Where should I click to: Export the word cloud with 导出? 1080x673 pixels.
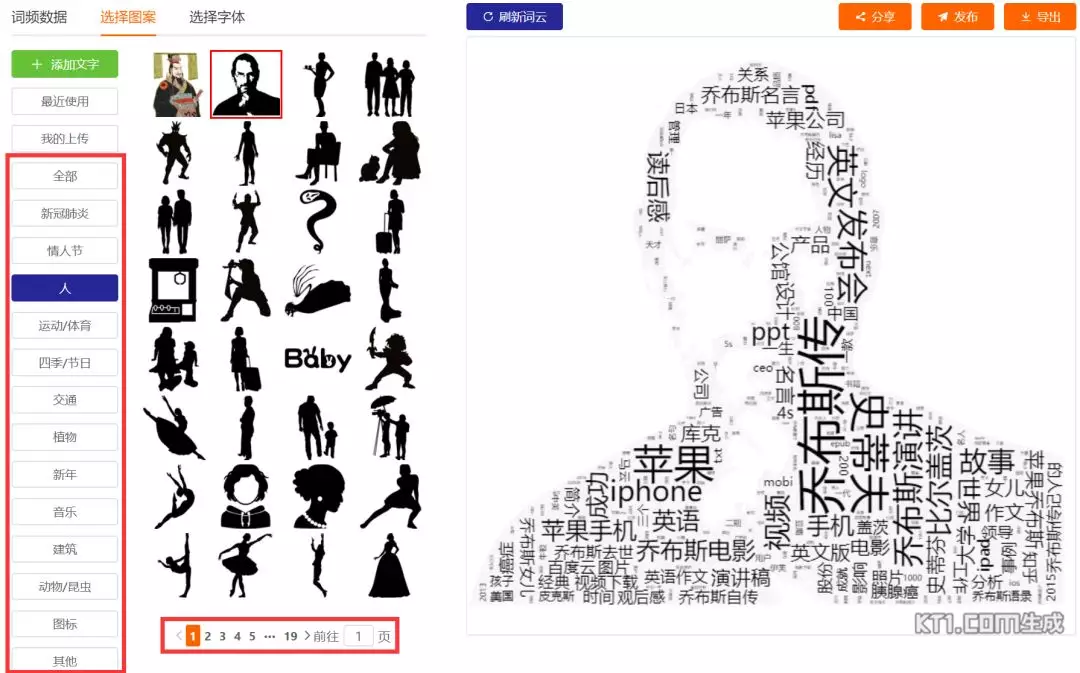pos(1039,17)
